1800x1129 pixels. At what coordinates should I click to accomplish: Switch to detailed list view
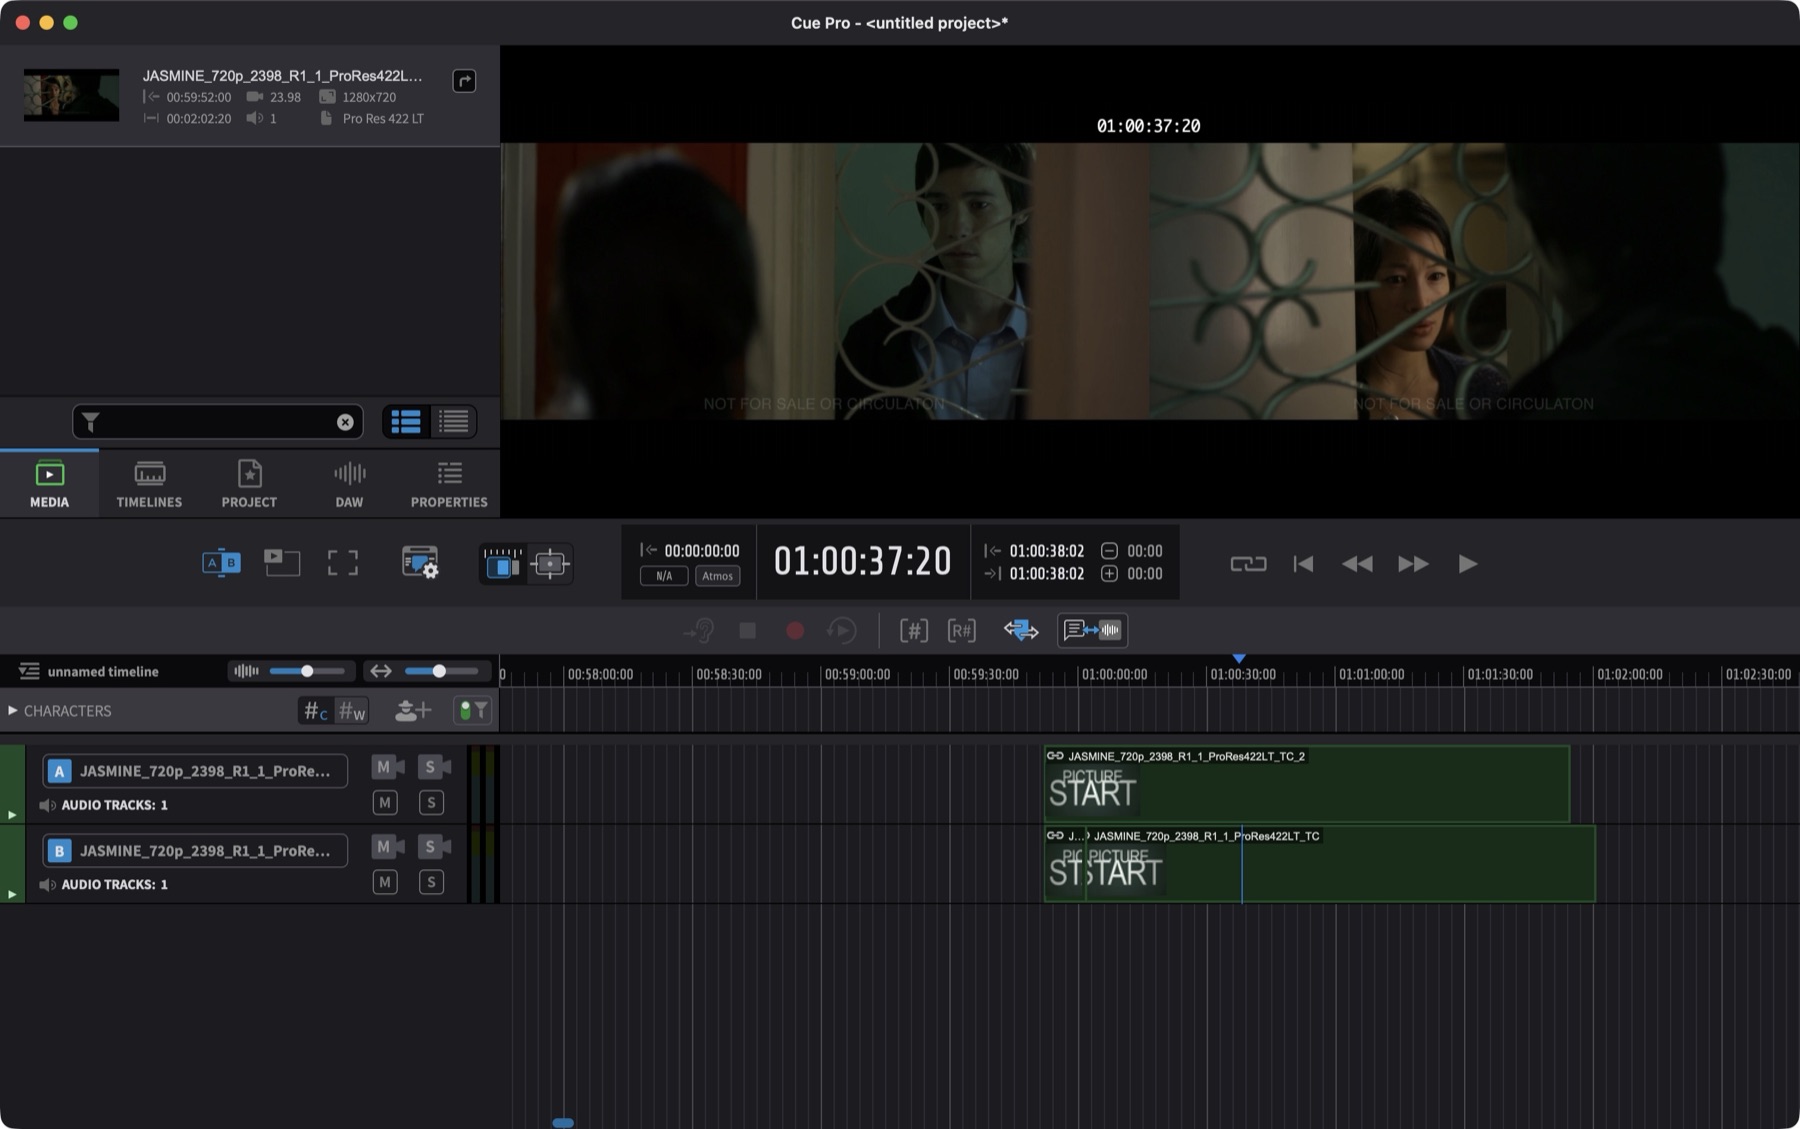tap(406, 422)
